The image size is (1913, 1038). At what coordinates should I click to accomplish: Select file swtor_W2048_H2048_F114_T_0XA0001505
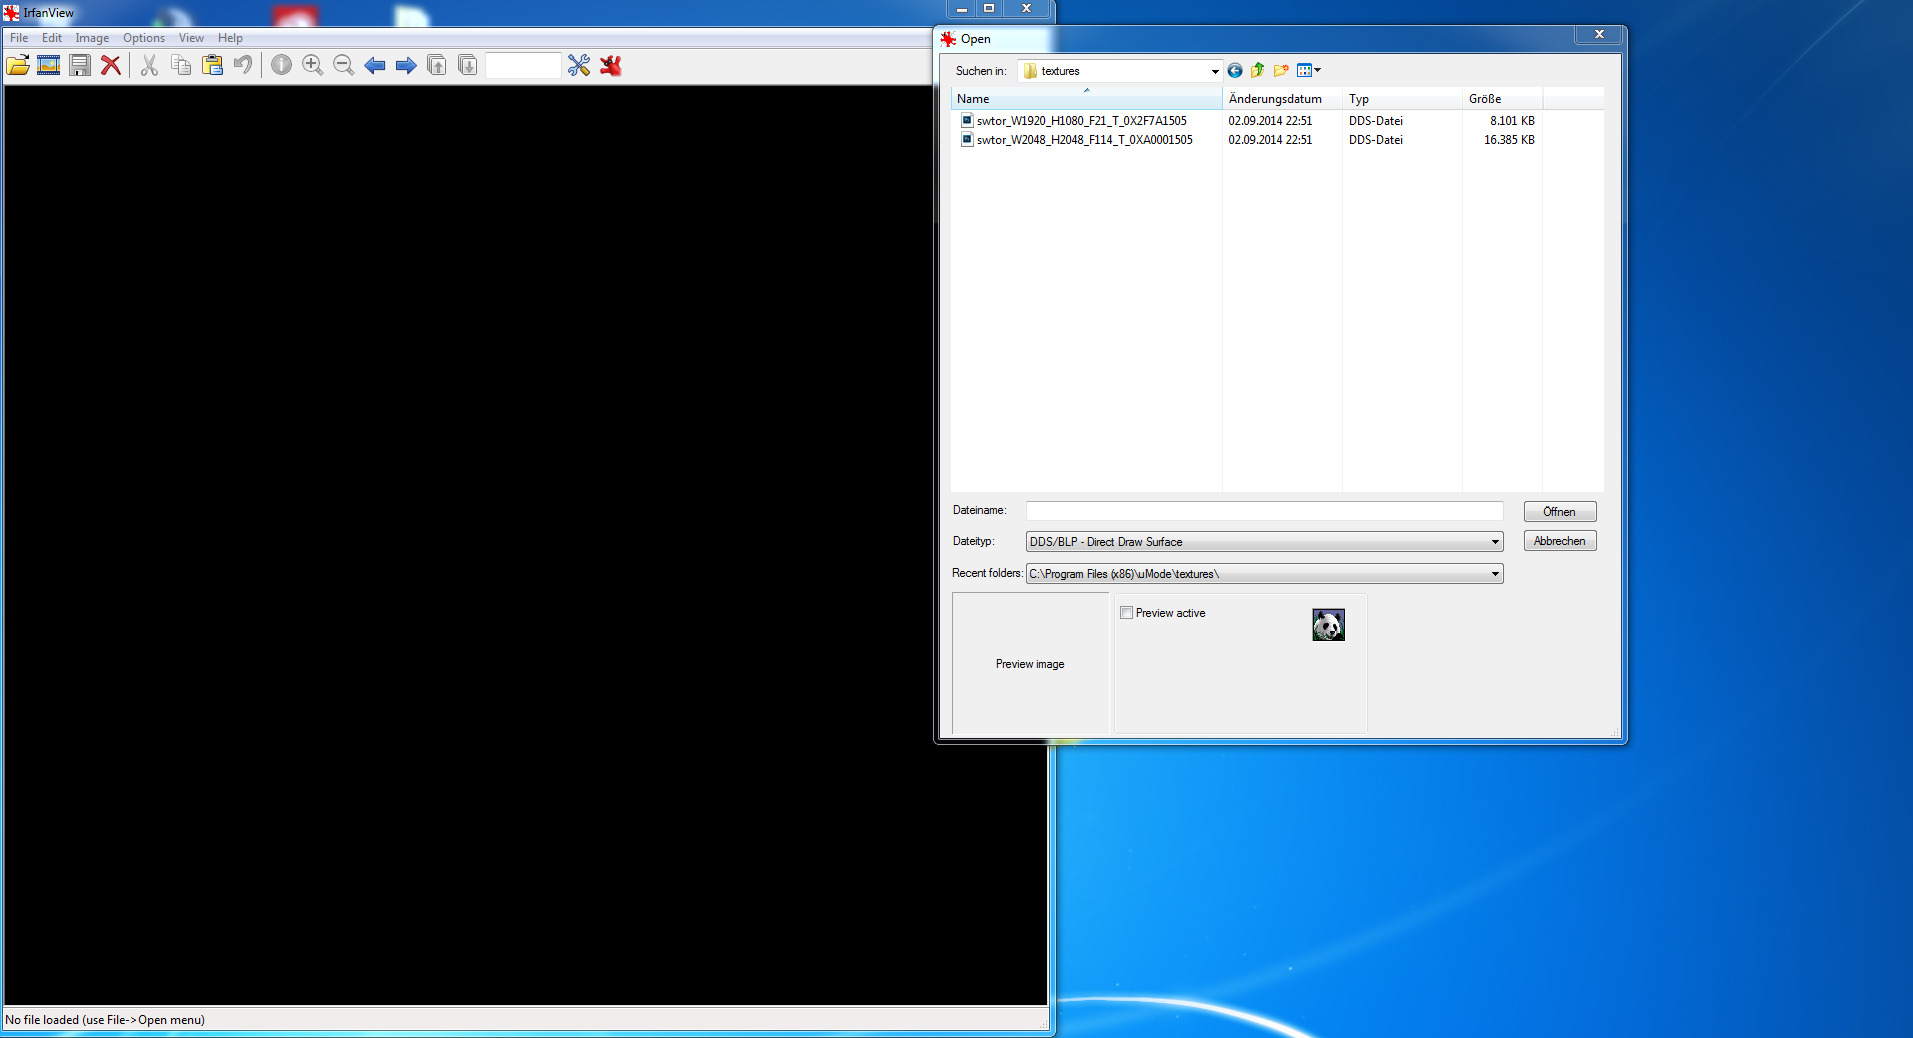pyautogui.click(x=1084, y=140)
